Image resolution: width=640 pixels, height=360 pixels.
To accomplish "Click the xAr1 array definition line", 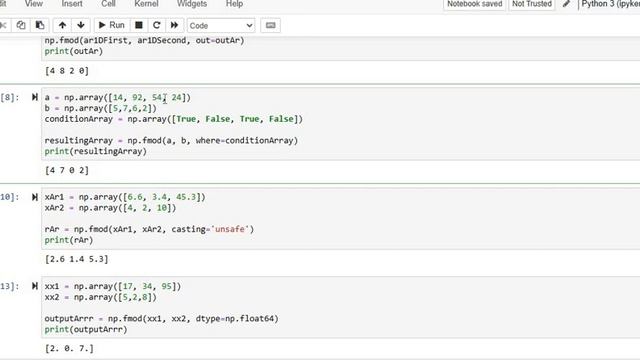I will [x=125, y=197].
